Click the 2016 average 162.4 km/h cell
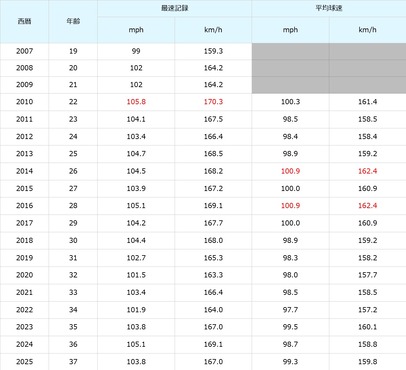The image size is (406, 370). pos(368,206)
